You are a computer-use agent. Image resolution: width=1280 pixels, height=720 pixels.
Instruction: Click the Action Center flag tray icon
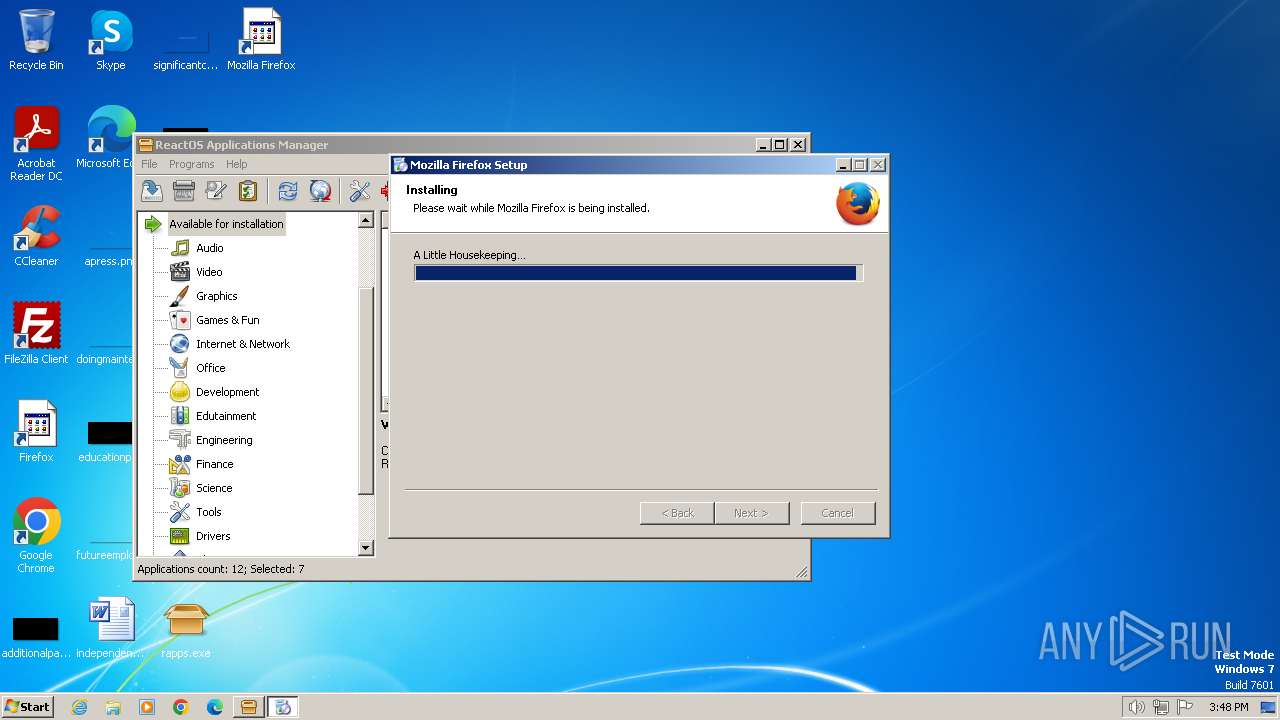[x=1185, y=707]
